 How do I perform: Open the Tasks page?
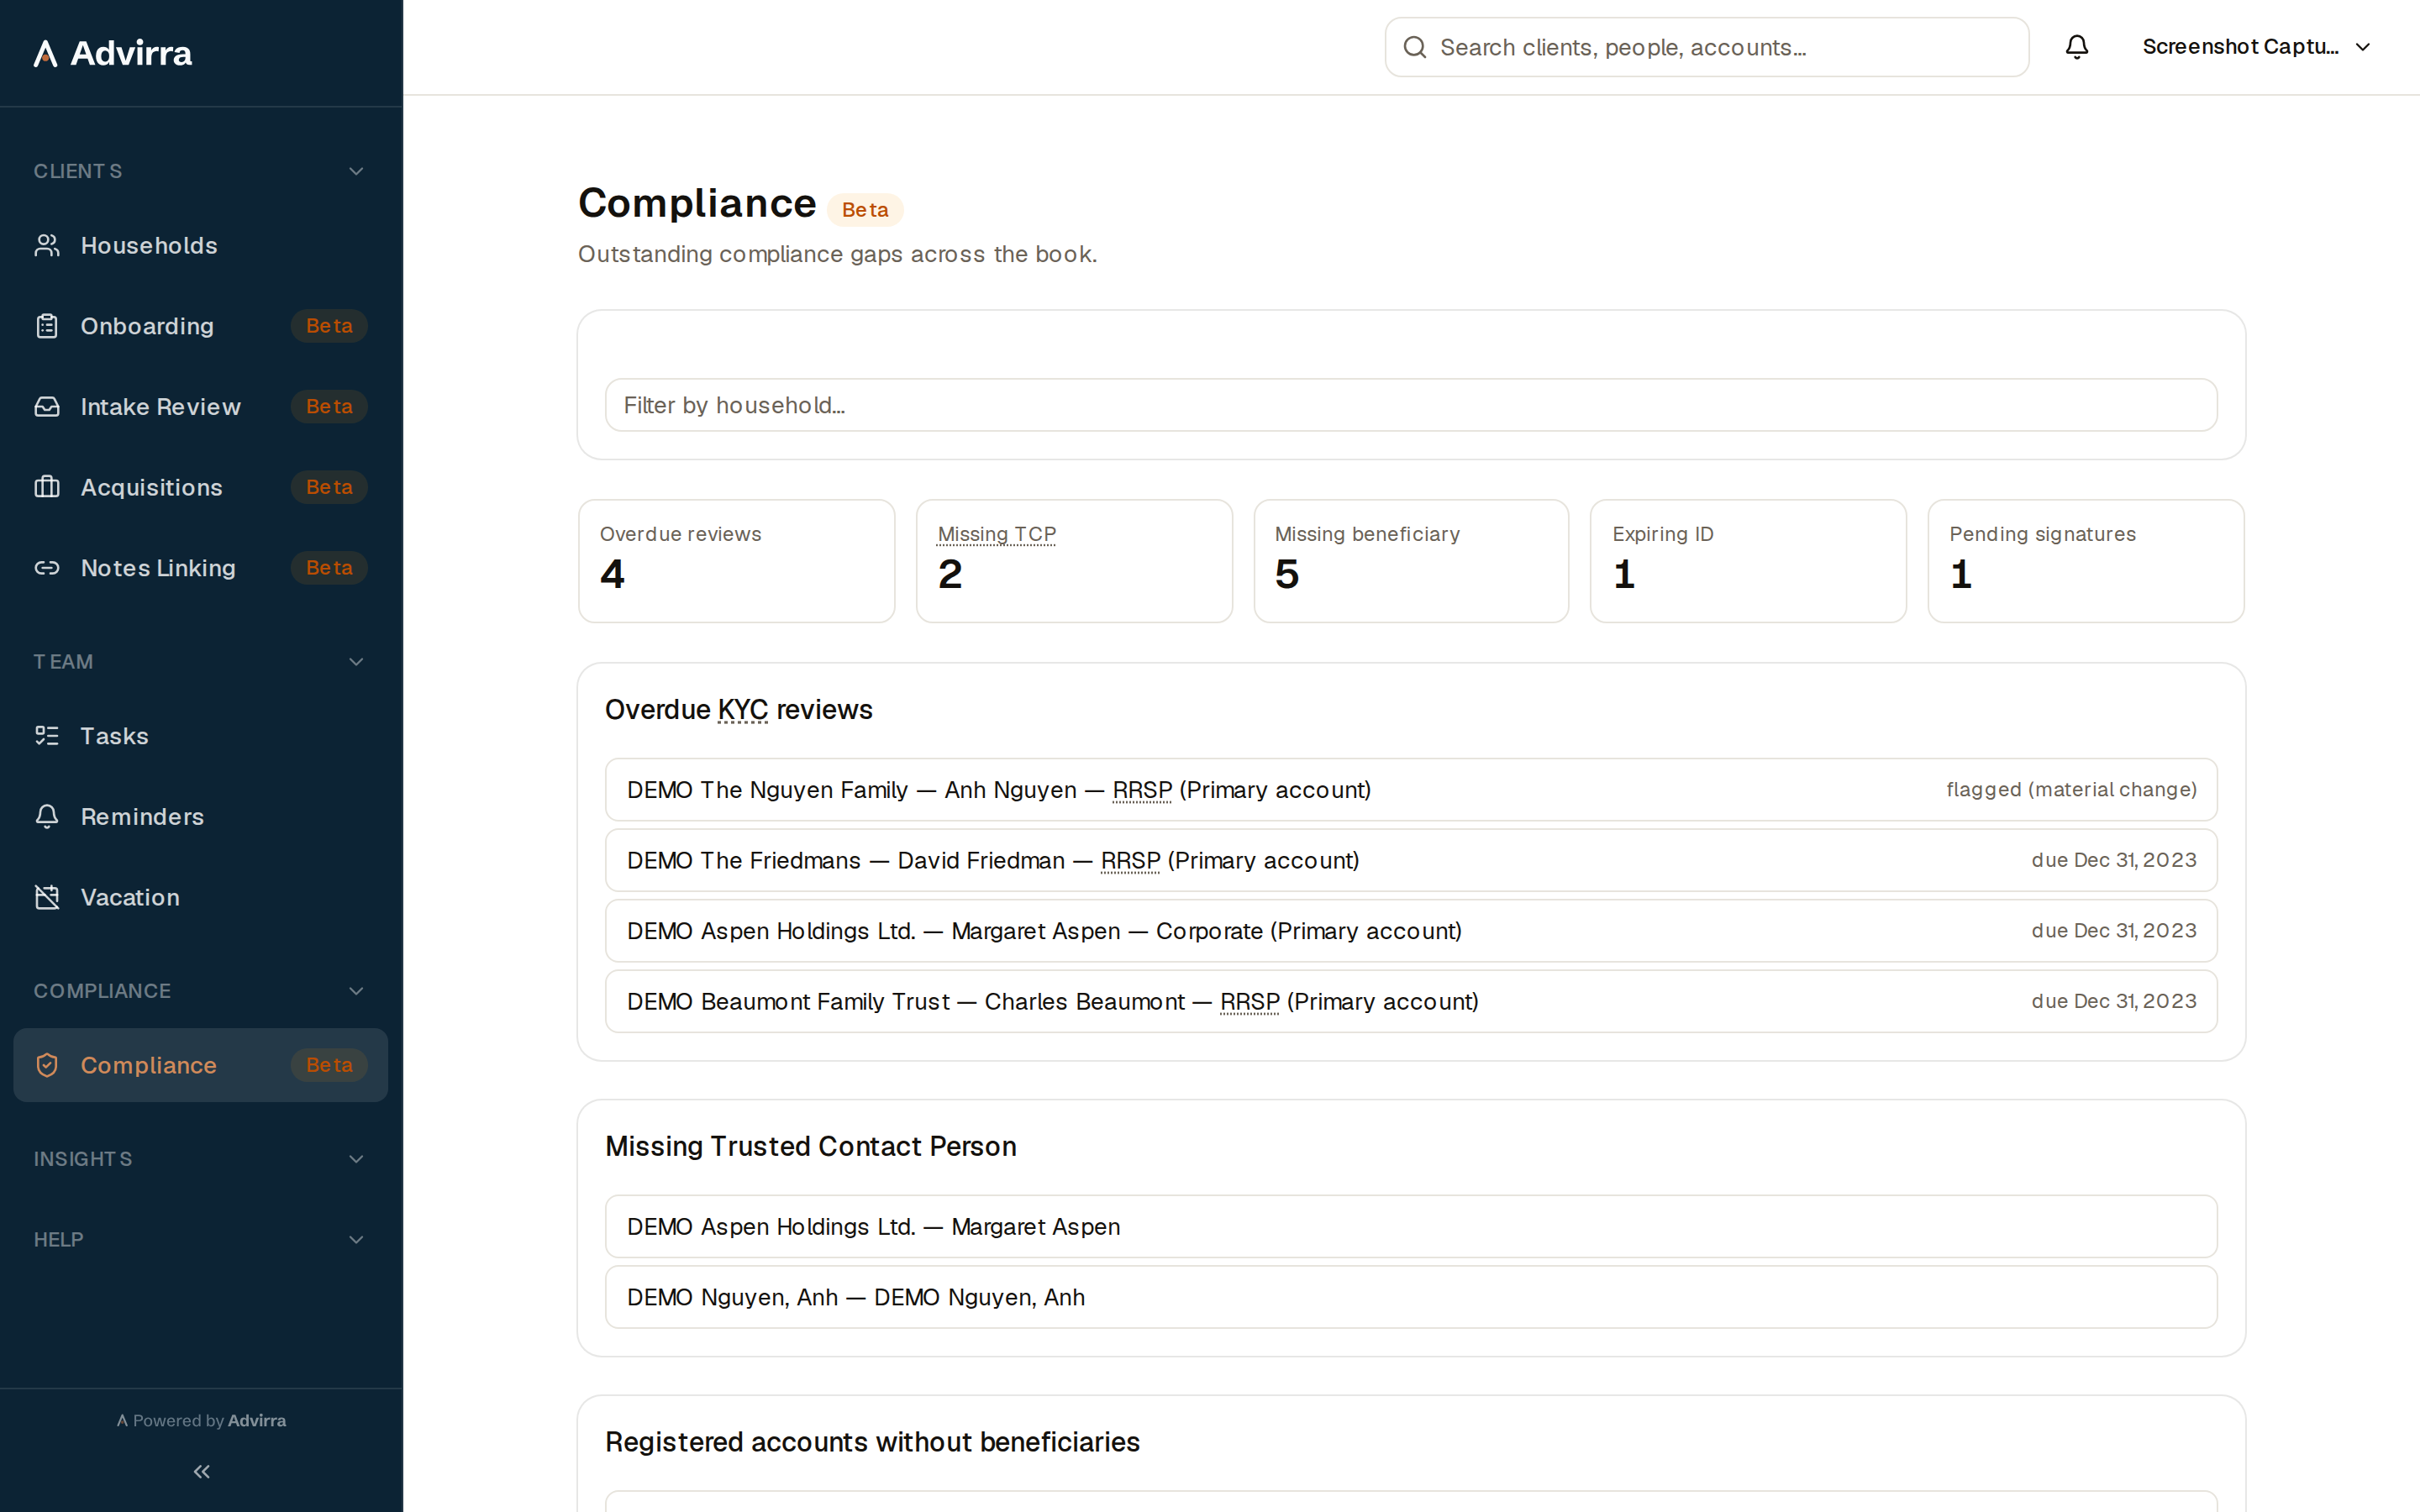(201, 736)
